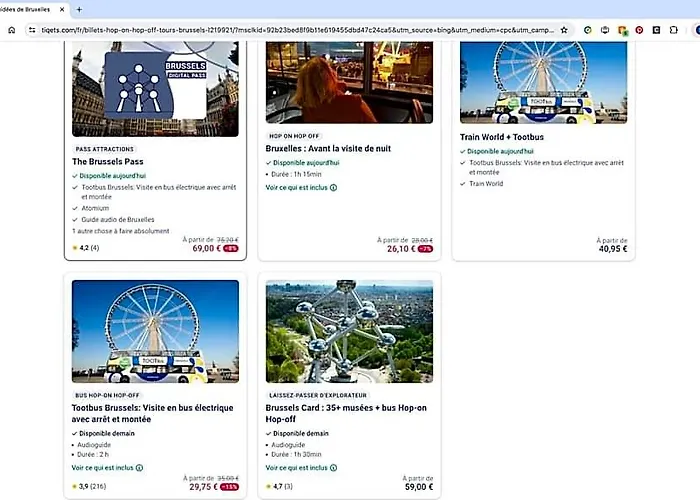Click the address bar URL field
Screen dimensions: 700x500
click(297, 30)
